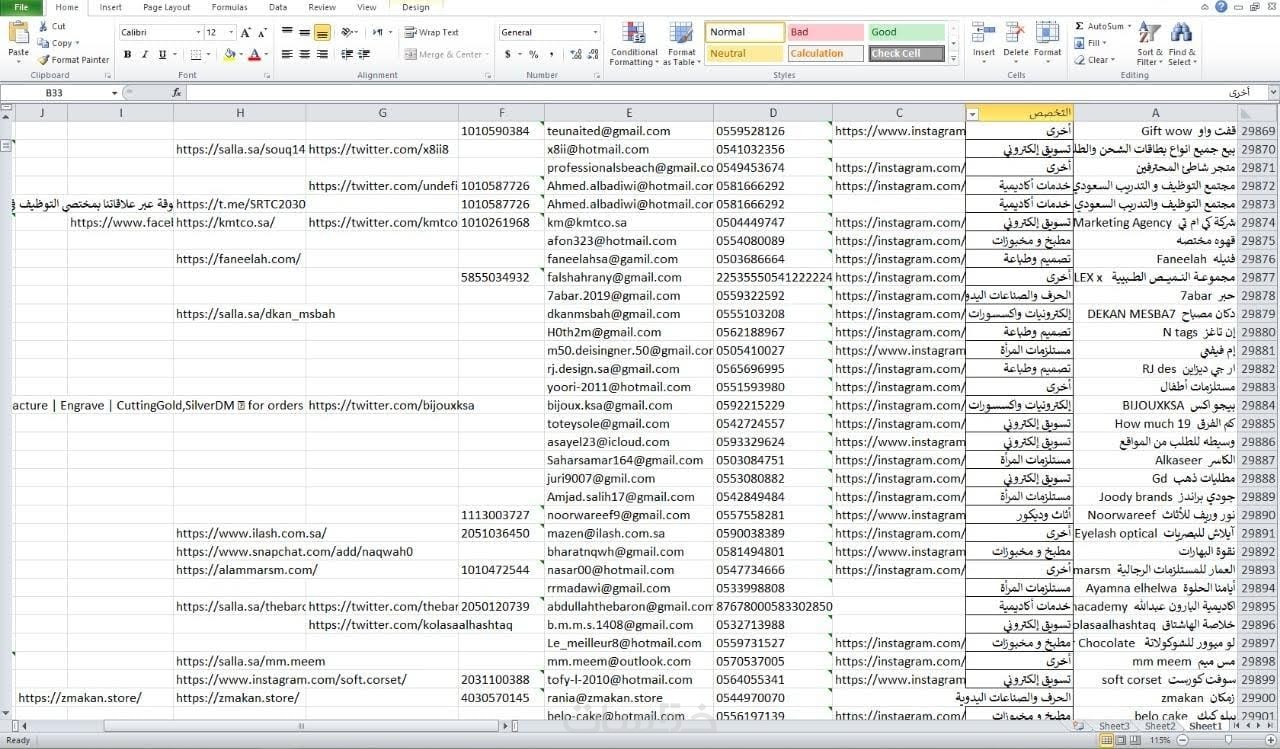Viewport: 1280px width, 749px height.
Task: Open the Conditional Formatting menu
Action: click(633, 44)
